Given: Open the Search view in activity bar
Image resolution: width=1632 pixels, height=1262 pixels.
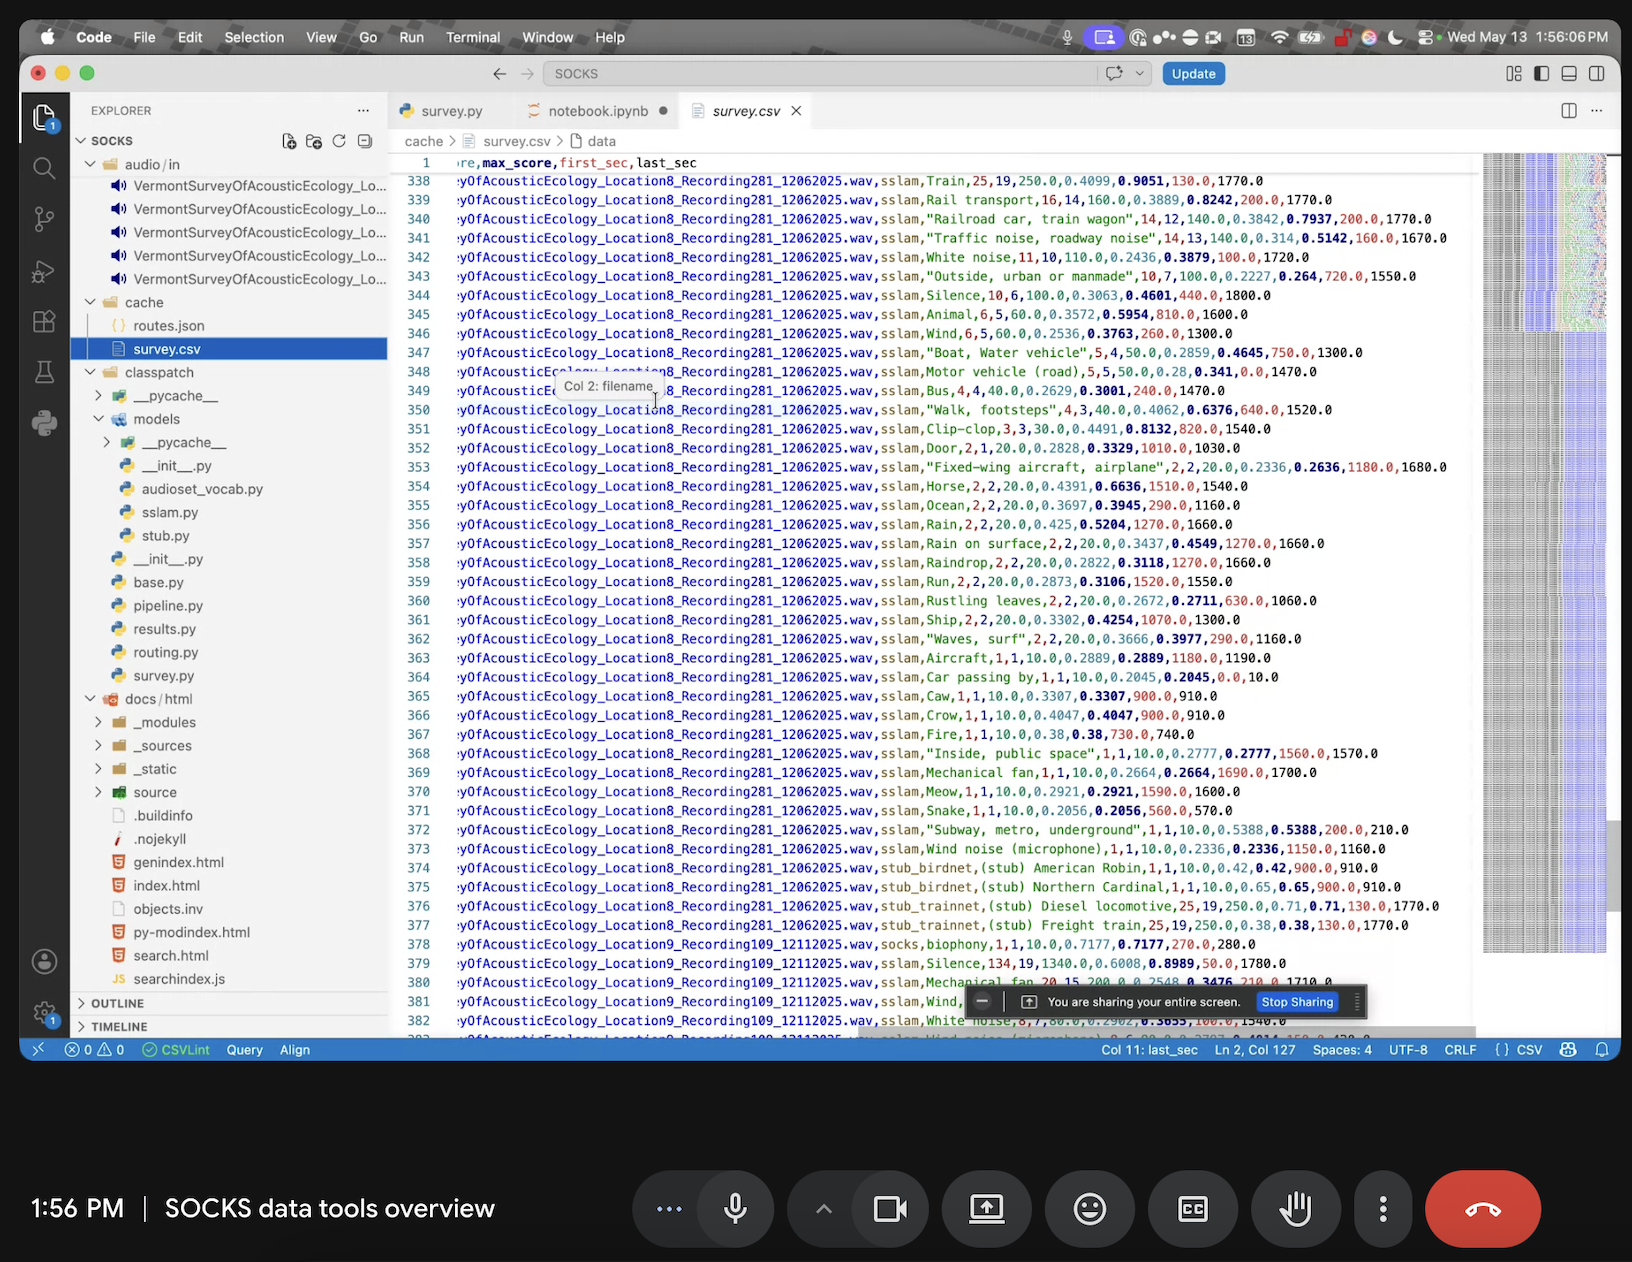Looking at the screenshot, I should [44, 168].
